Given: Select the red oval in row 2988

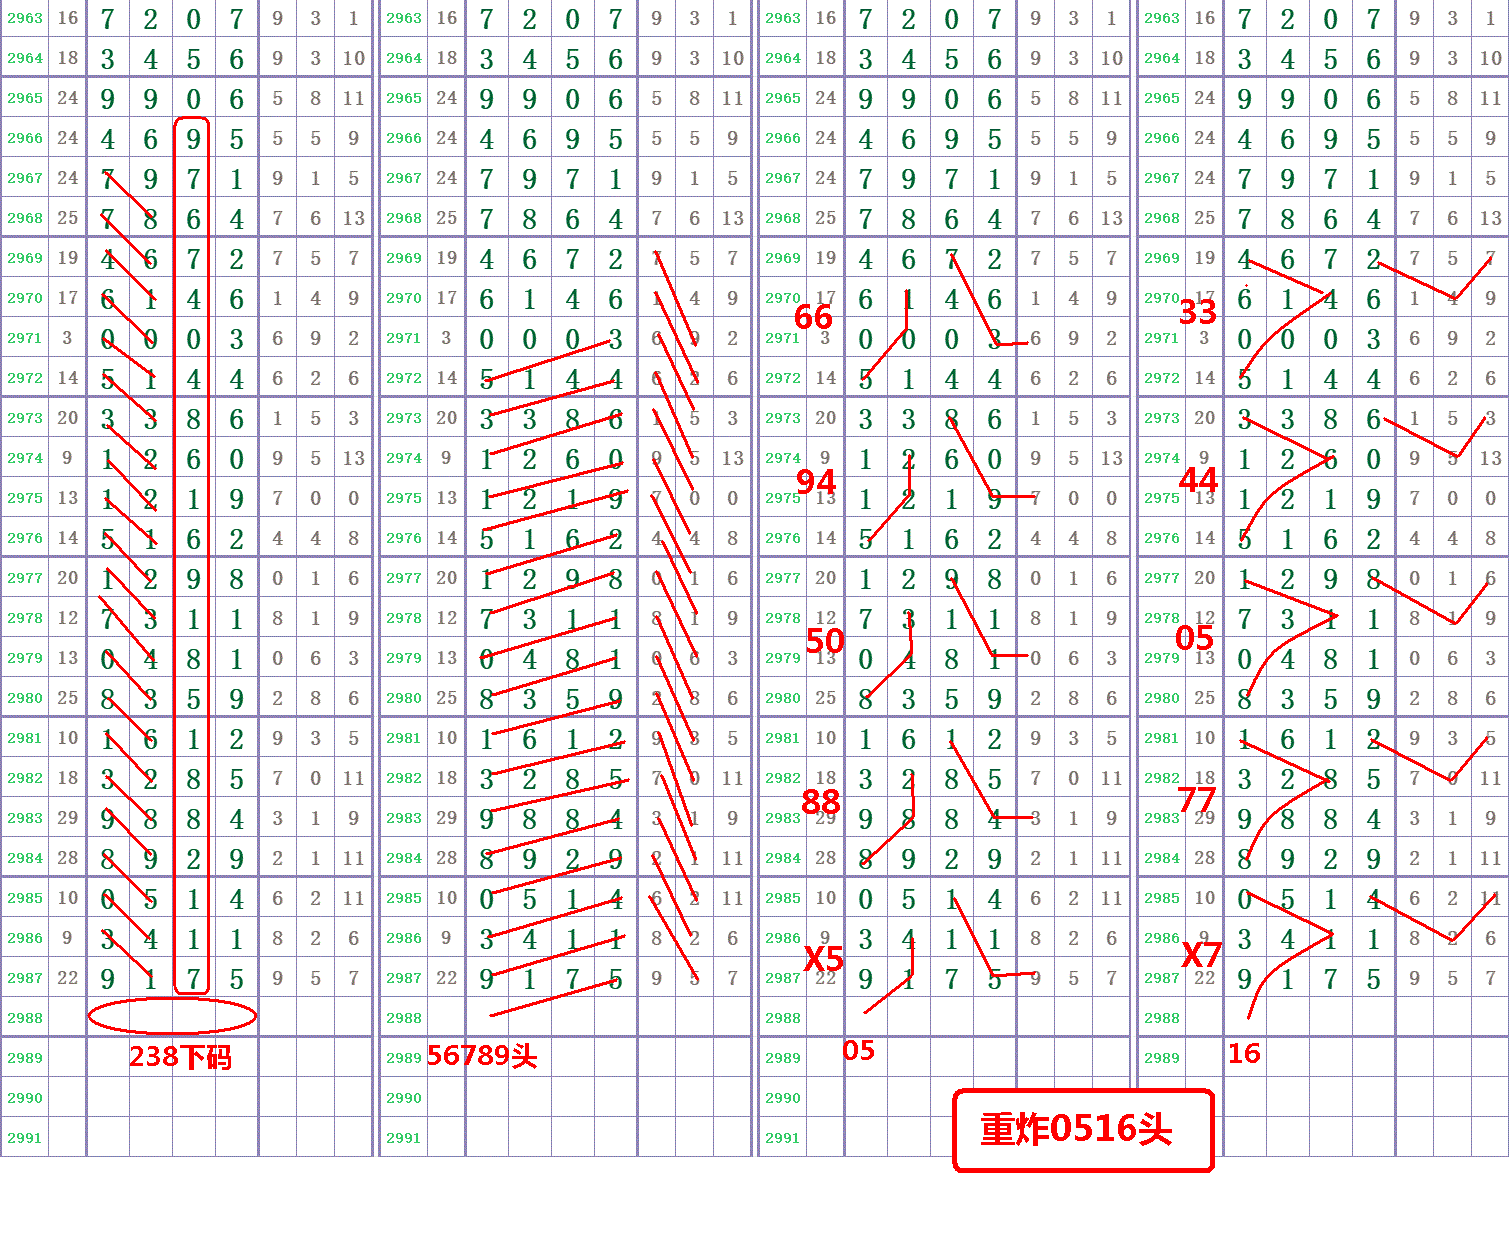Looking at the screenshot, I should [x=172, y=1016].
